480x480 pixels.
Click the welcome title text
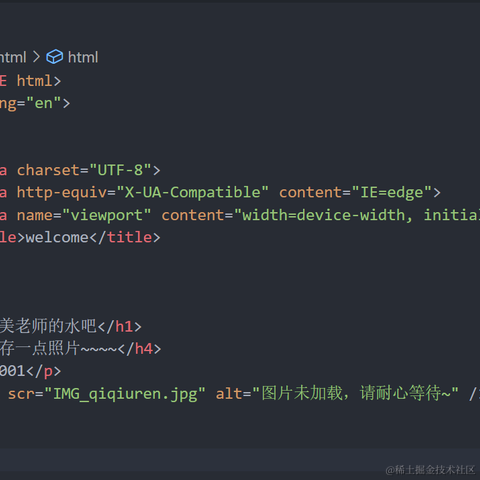point(57,237)
